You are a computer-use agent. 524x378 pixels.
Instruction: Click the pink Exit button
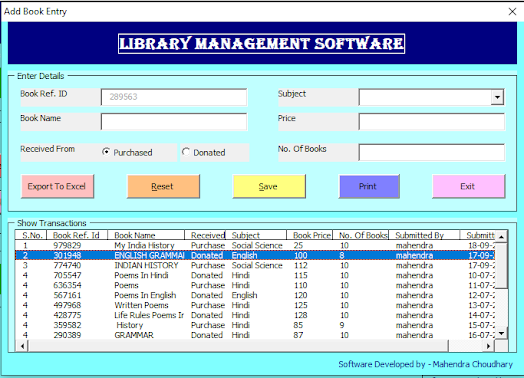point(469,186)
